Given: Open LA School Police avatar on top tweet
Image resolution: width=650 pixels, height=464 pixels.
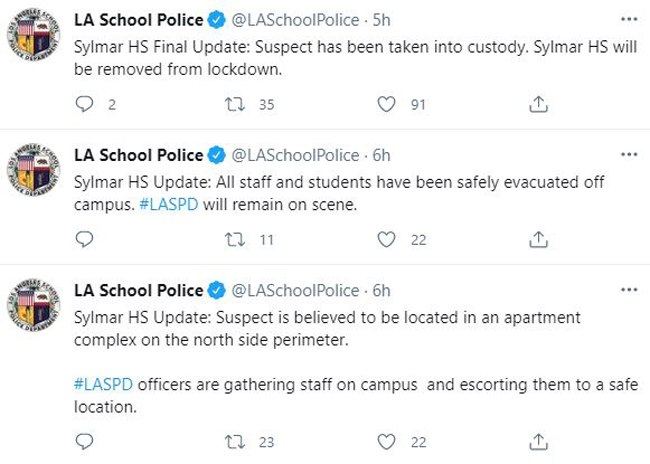Looking at the screenshot, I should 34,34.
